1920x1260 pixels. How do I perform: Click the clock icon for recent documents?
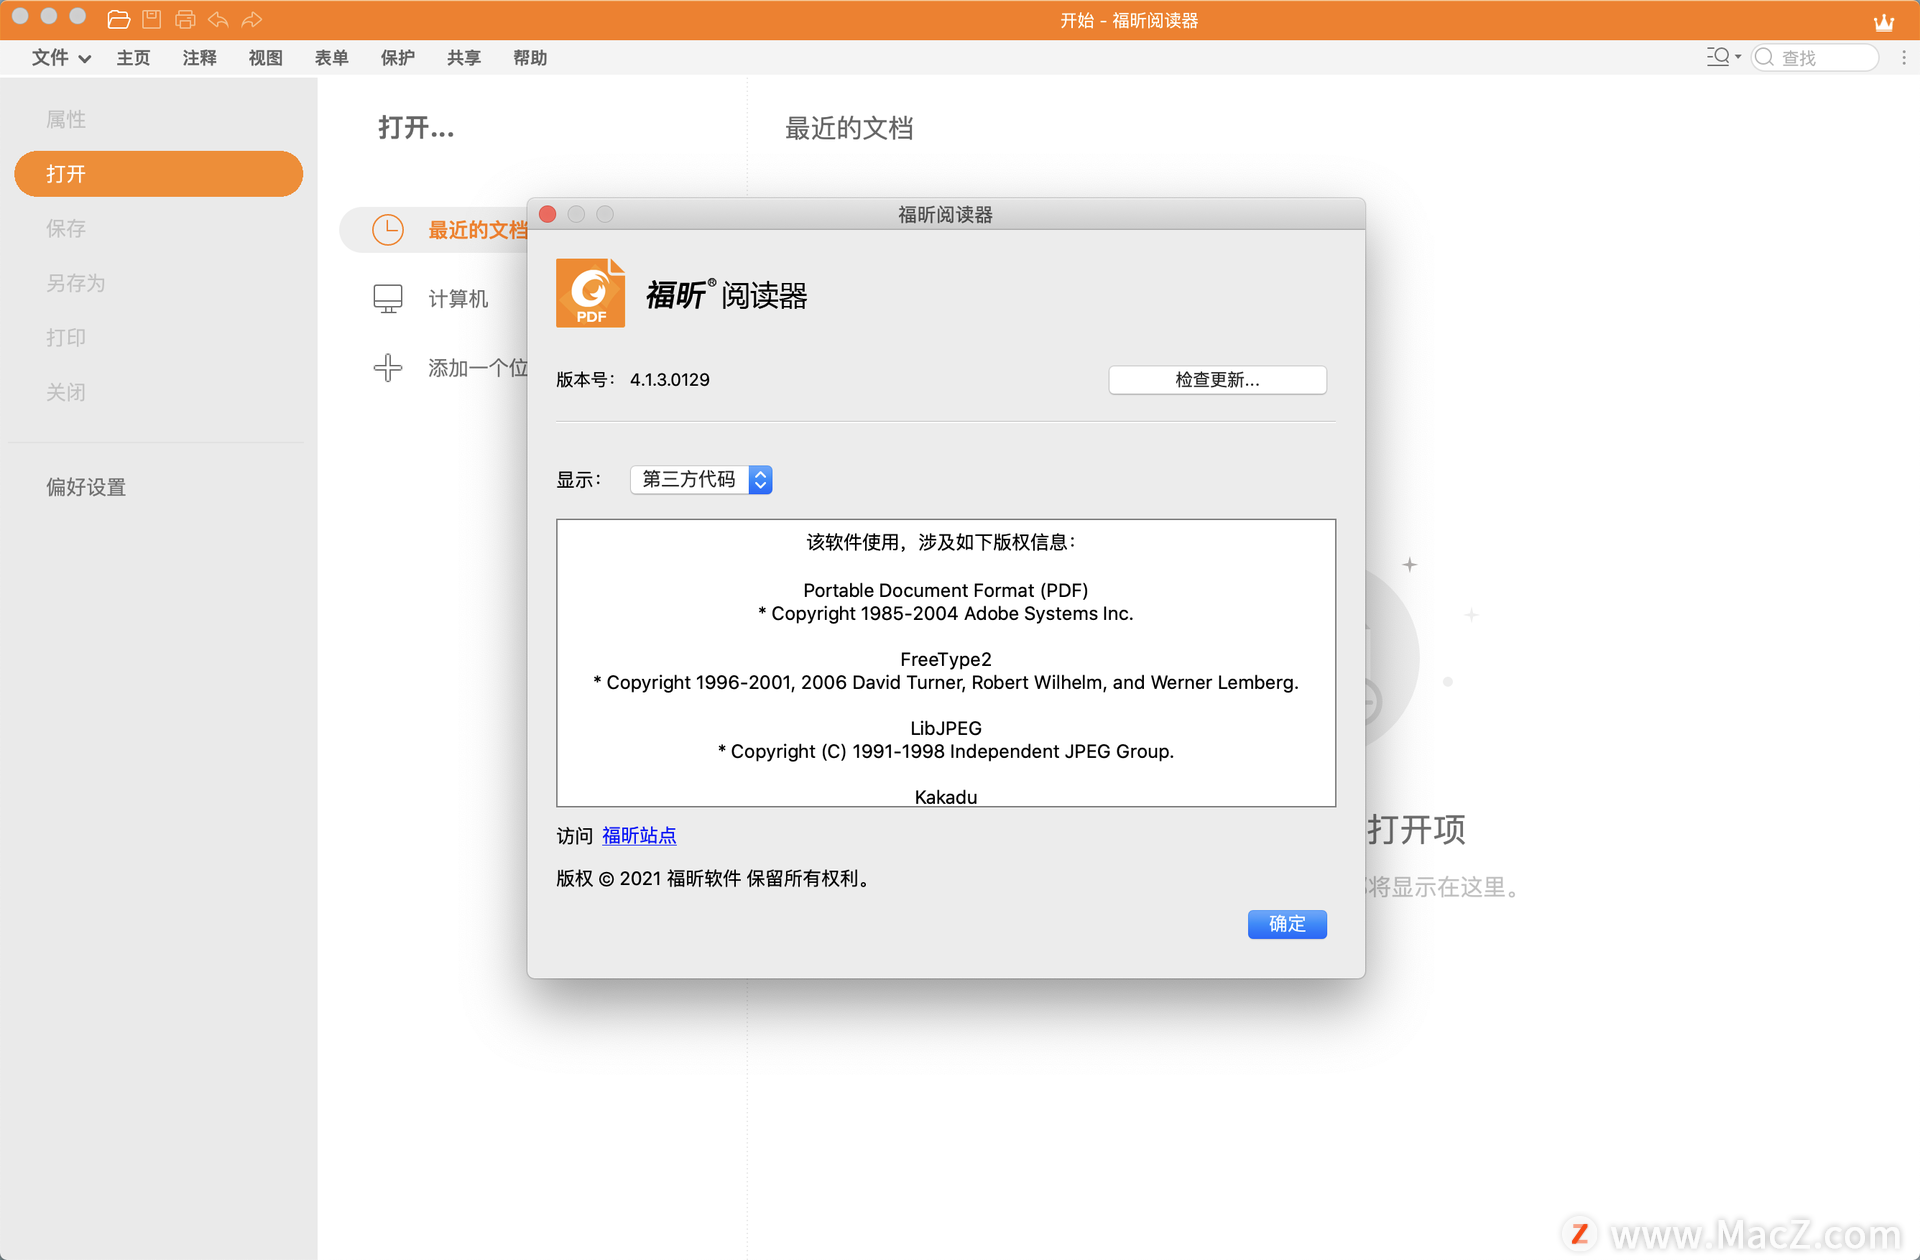coord(388,230)
